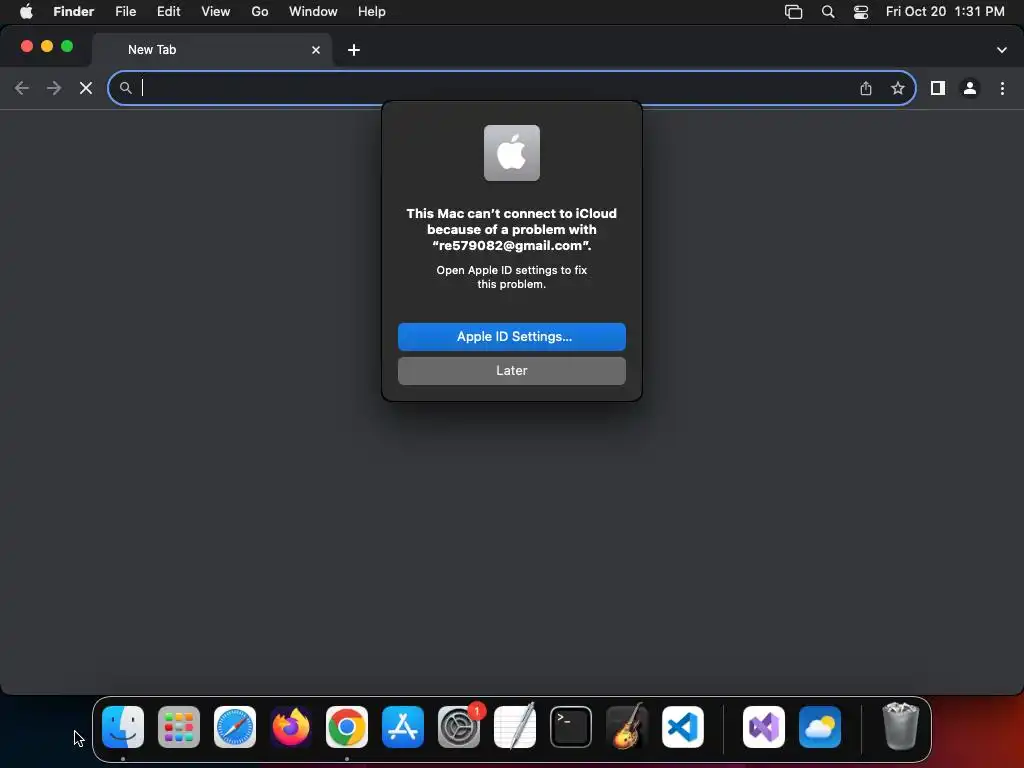Open Visual Studio from the Dock

[x=763, y=727]
